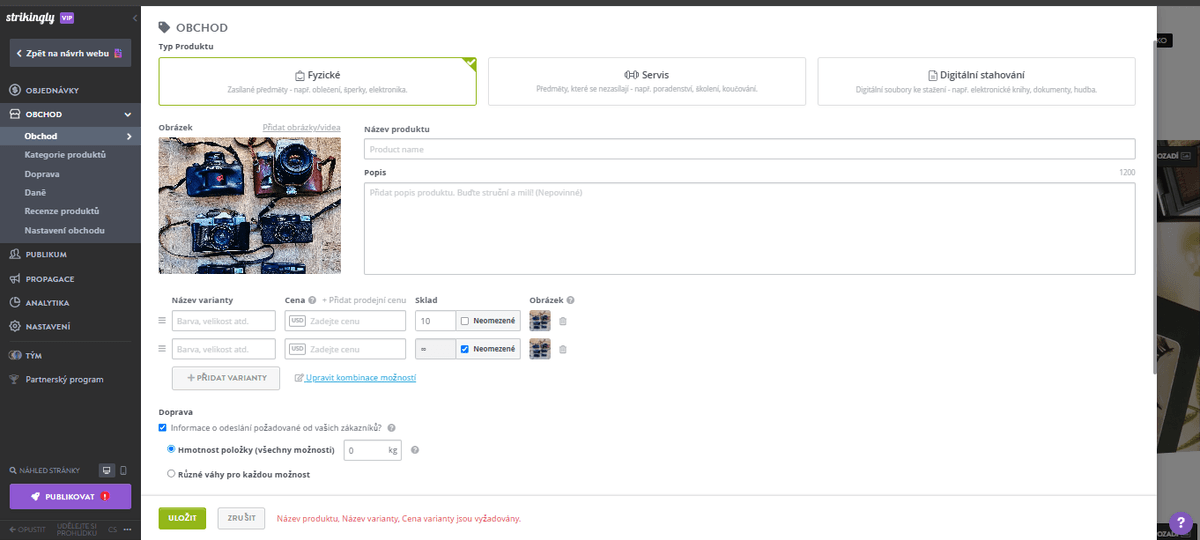This screenshot has width=1200, height=540.
Task: Click the green ULOŽIT button
Action: click(182, 518)
